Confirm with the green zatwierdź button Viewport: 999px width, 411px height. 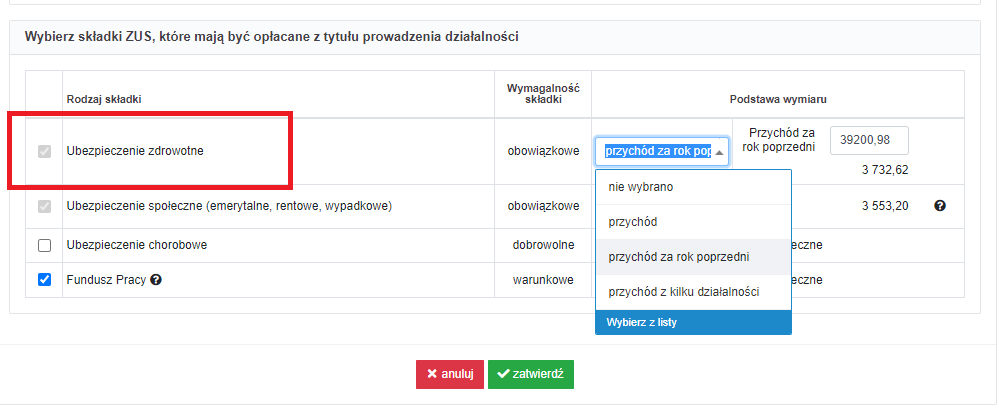[x=531, y=374]
